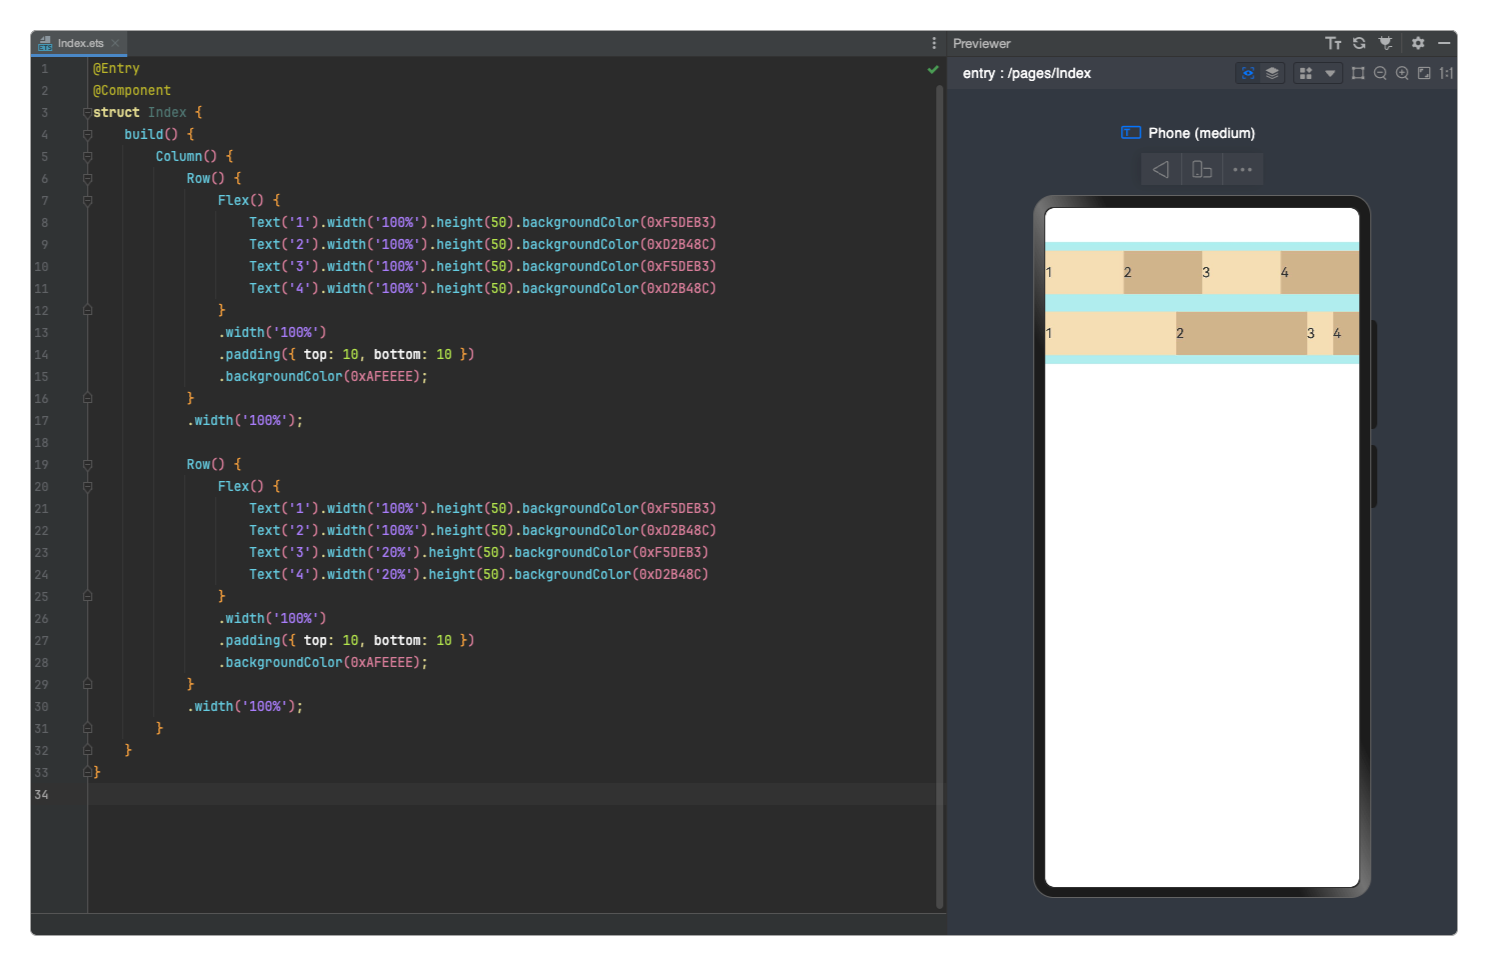Click the 0xD2B48C color value on line 9

point(677,244)
